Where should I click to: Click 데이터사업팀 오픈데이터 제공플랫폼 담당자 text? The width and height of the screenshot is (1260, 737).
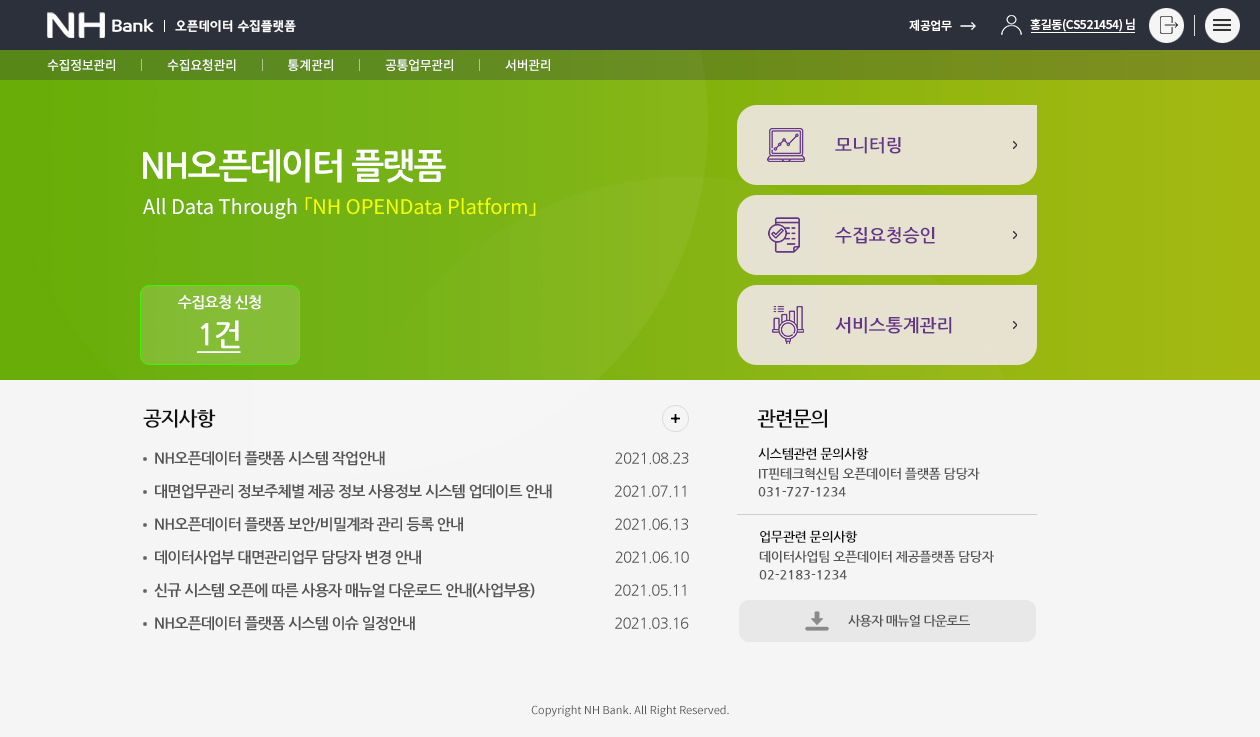click(x=876, y=557)
